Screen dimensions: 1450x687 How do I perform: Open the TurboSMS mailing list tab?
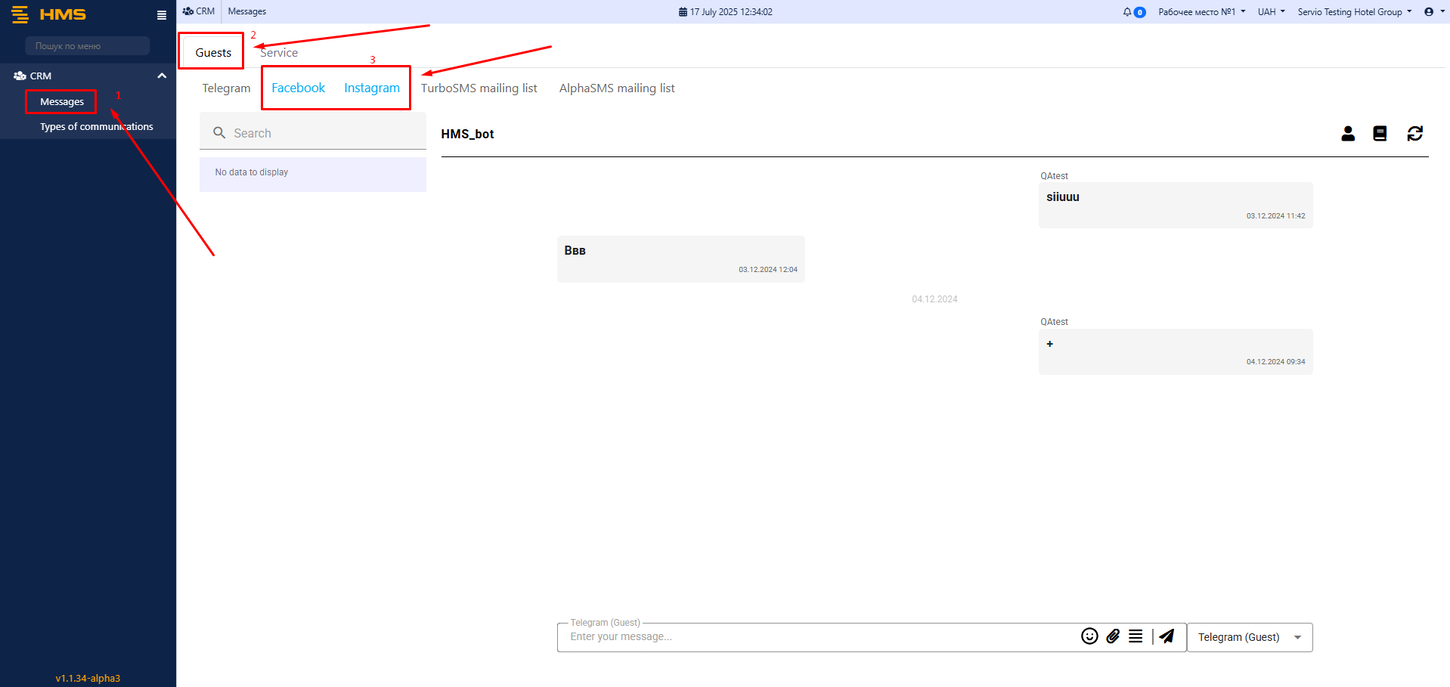[x=479, y=88]
